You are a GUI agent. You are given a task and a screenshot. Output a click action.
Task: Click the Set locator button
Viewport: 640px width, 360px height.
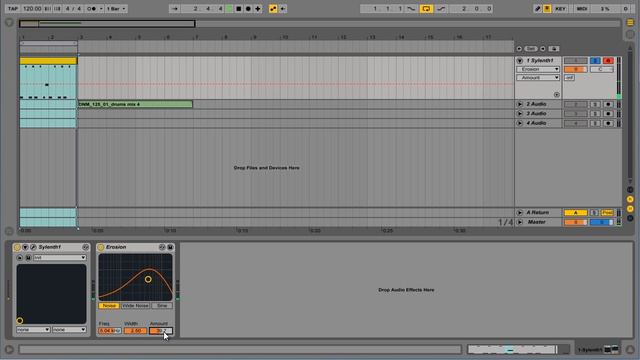click(x=531, y=49)
